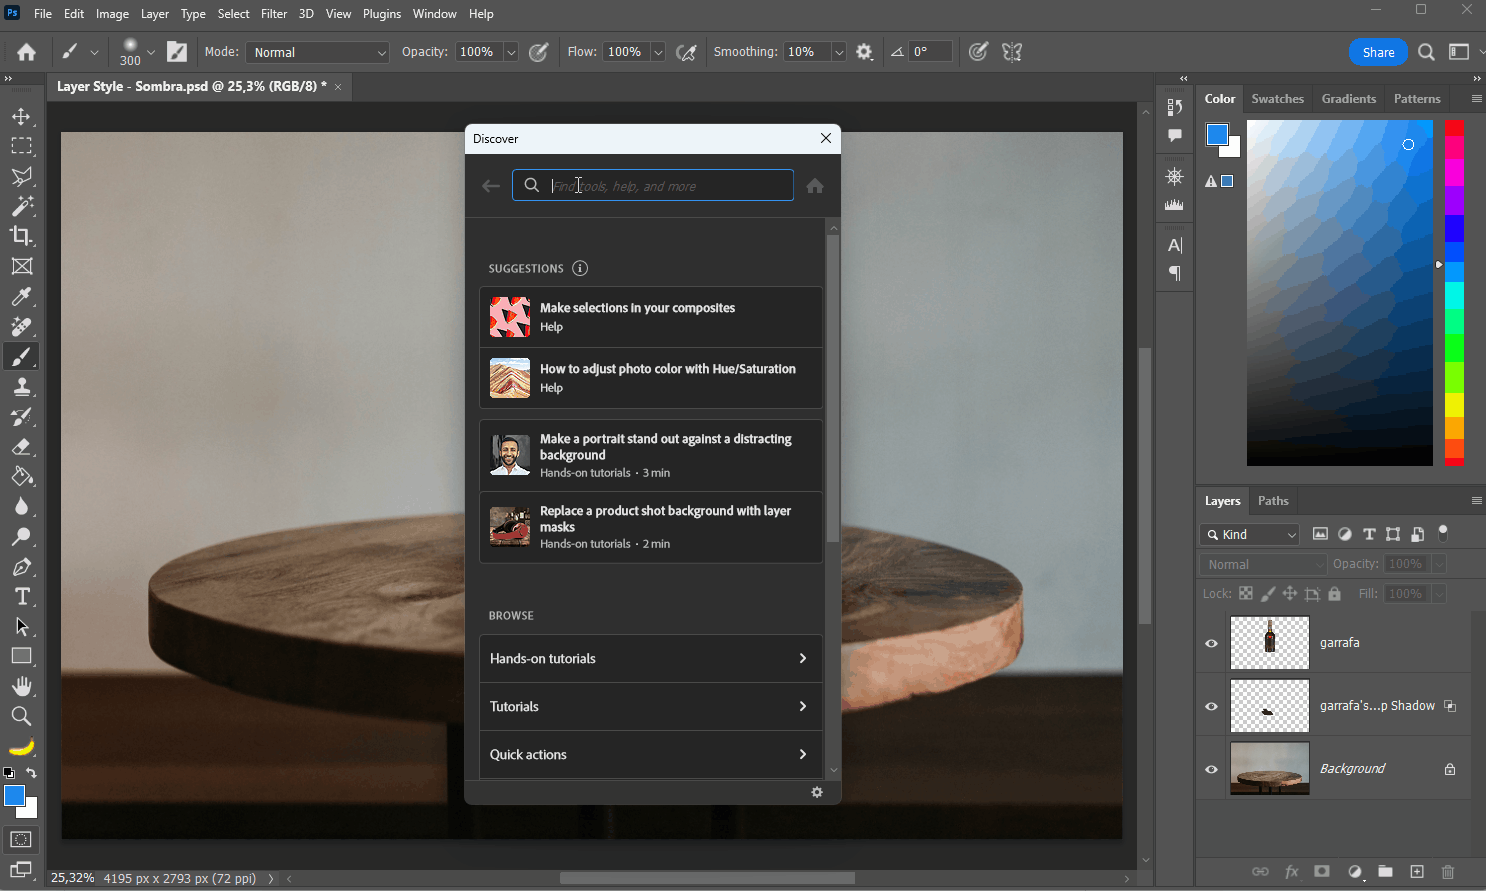Select the Spot Healing Brush tool
Screen dimensions: 1486x891
21,326
